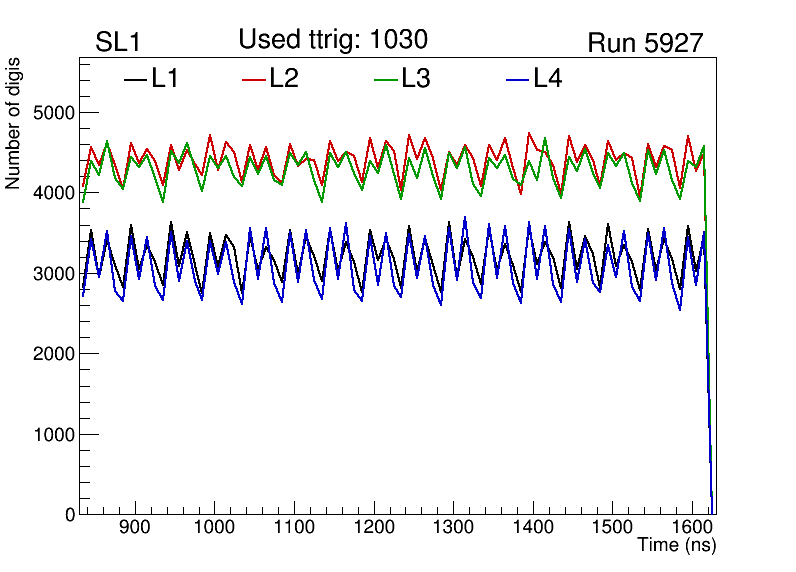Click the 1000 tick label on x-axis
Image resolution: width=796 pixels, height=572 pixels.
[x=213, y=528]
